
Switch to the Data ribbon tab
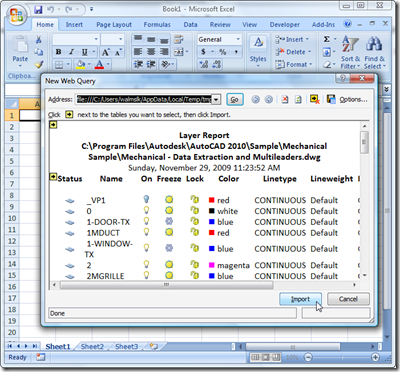click(190, 25)
